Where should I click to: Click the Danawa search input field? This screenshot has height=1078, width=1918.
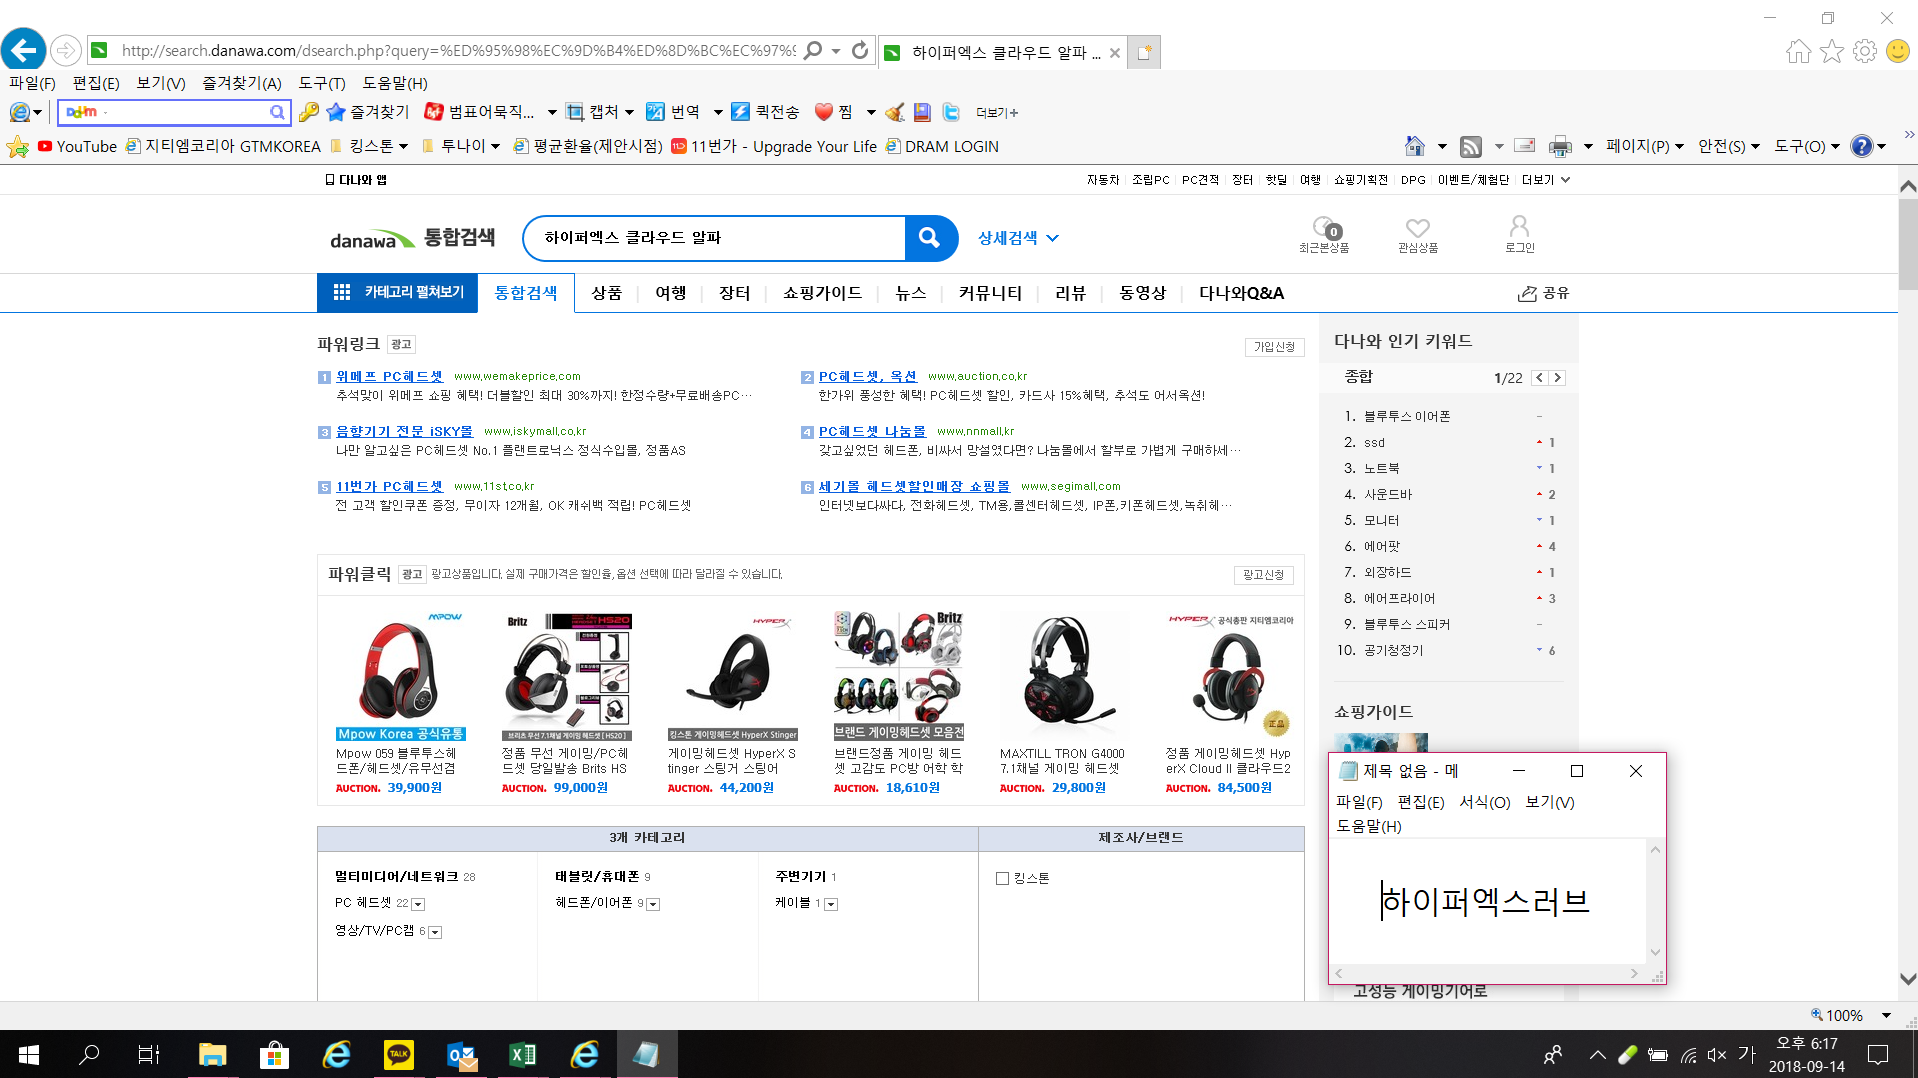click(x=714, y=238)
